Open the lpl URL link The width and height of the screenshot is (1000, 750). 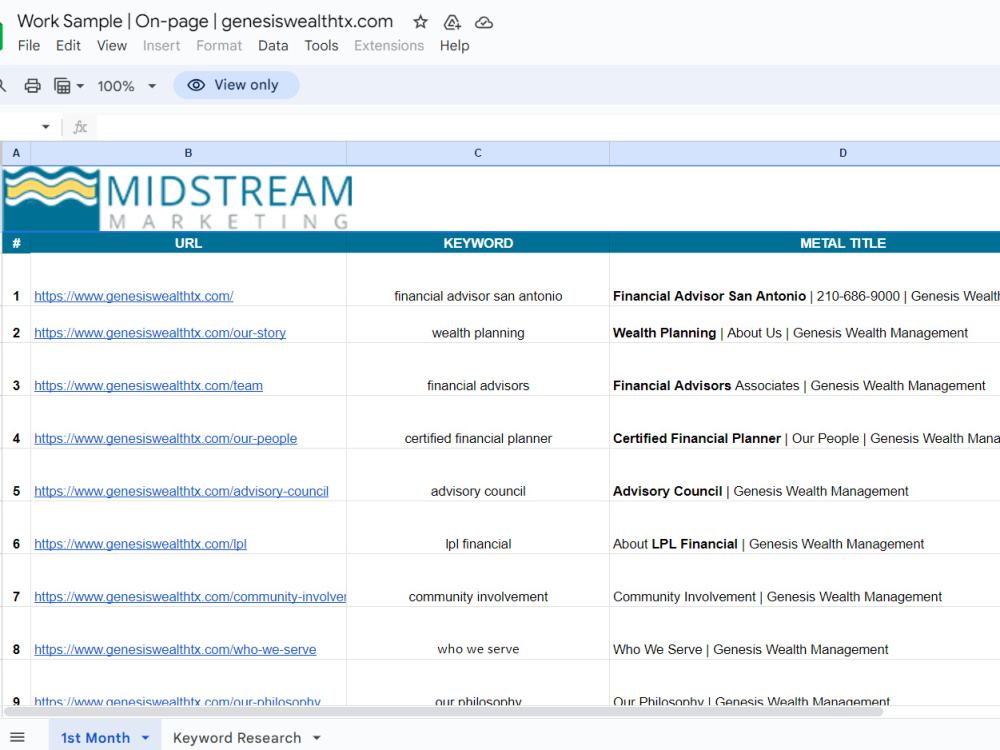click(140, 544)
